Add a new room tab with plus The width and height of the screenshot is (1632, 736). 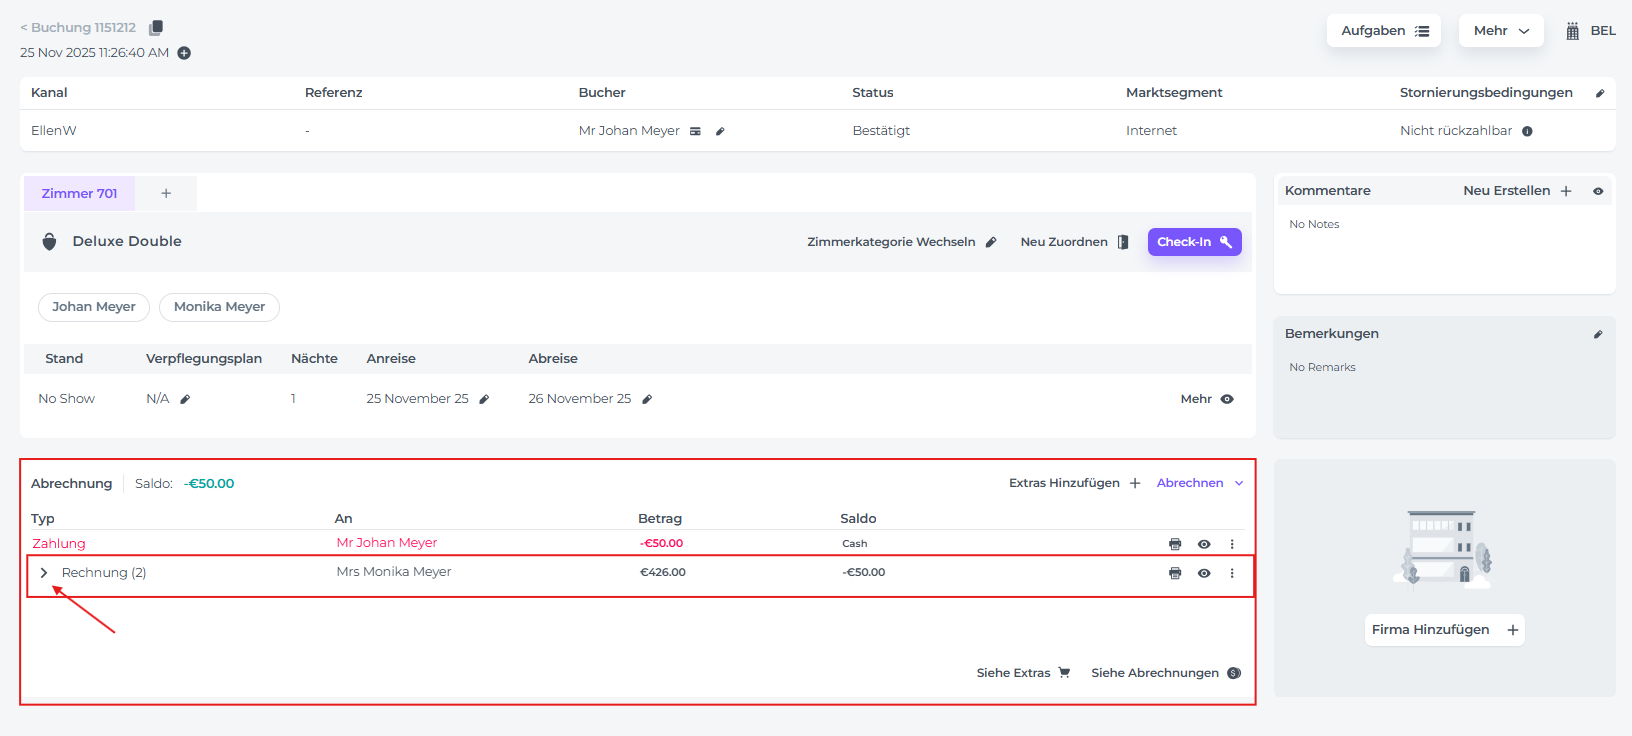pyautogui.click(x=166, y=193)
